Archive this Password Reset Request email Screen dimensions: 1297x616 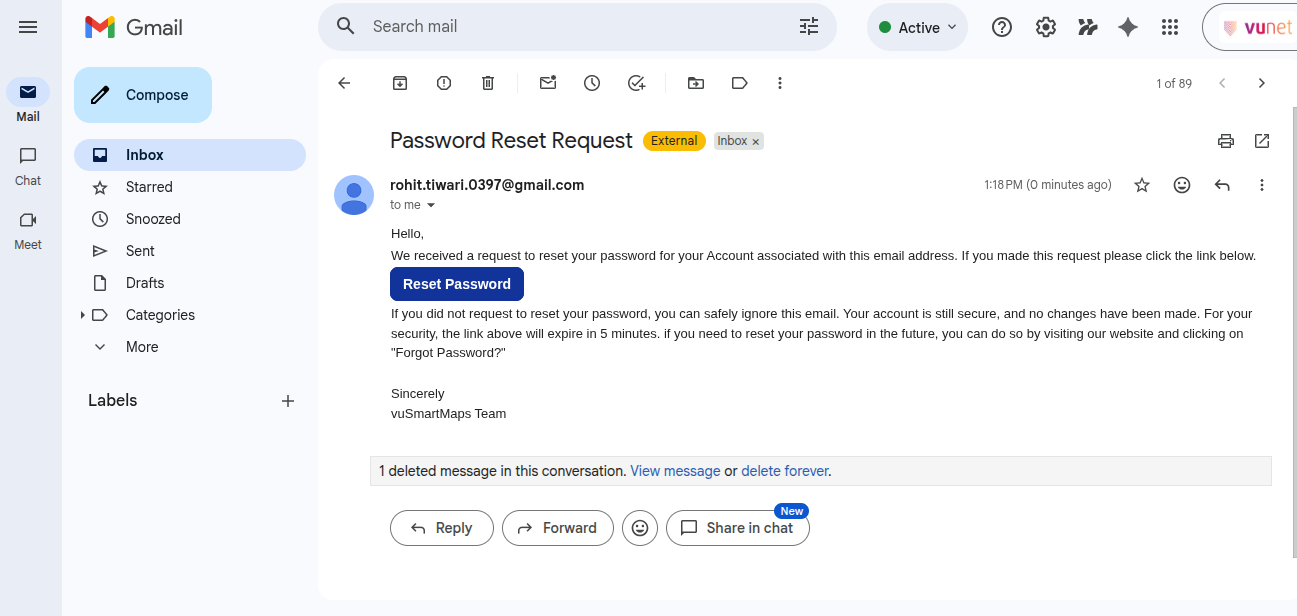coord(399,83)
